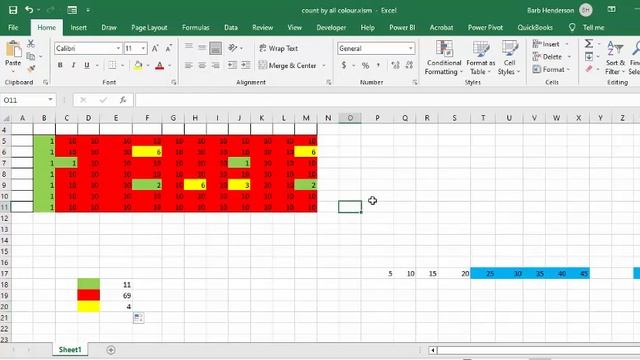Decrease the indent

[x=232, y=65]
